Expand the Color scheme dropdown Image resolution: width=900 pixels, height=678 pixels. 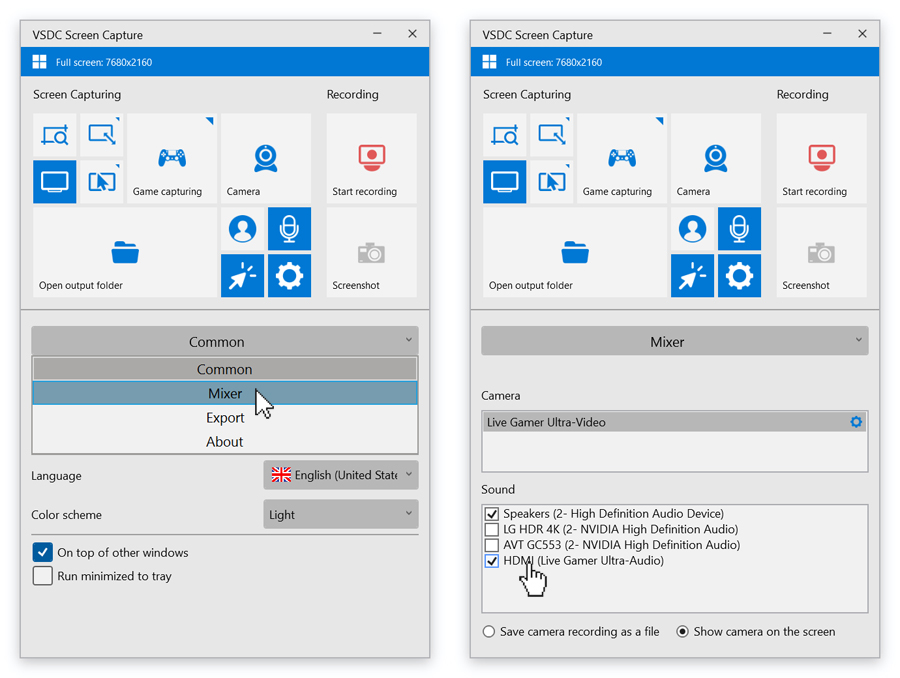[340, 515]
